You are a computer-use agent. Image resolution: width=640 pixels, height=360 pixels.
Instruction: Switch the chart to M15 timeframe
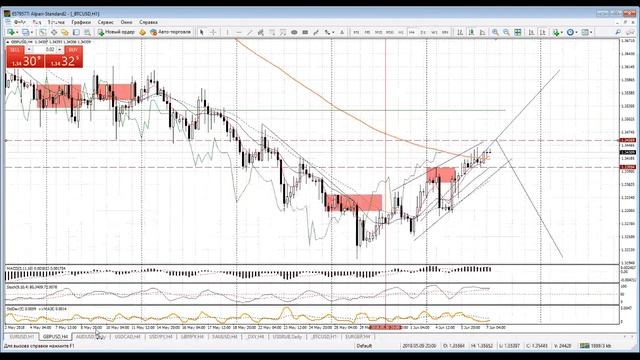[378, 32]
